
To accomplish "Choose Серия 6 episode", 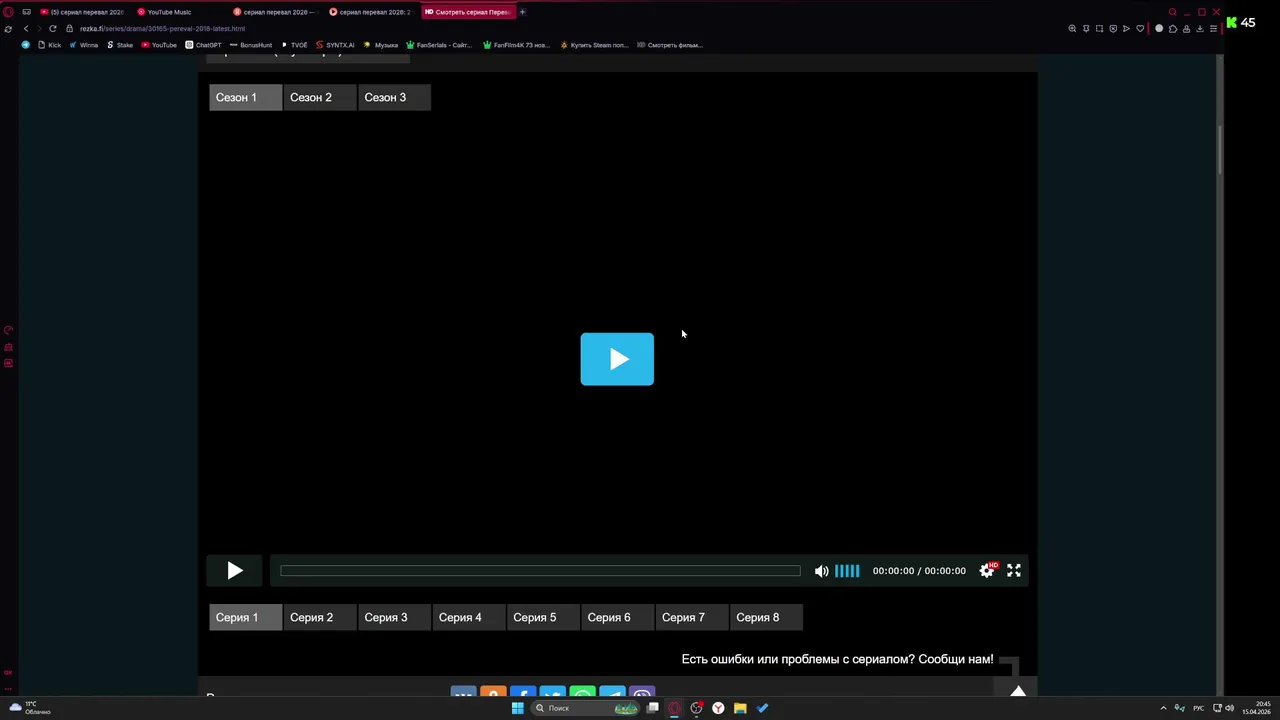I will [618, 617].
